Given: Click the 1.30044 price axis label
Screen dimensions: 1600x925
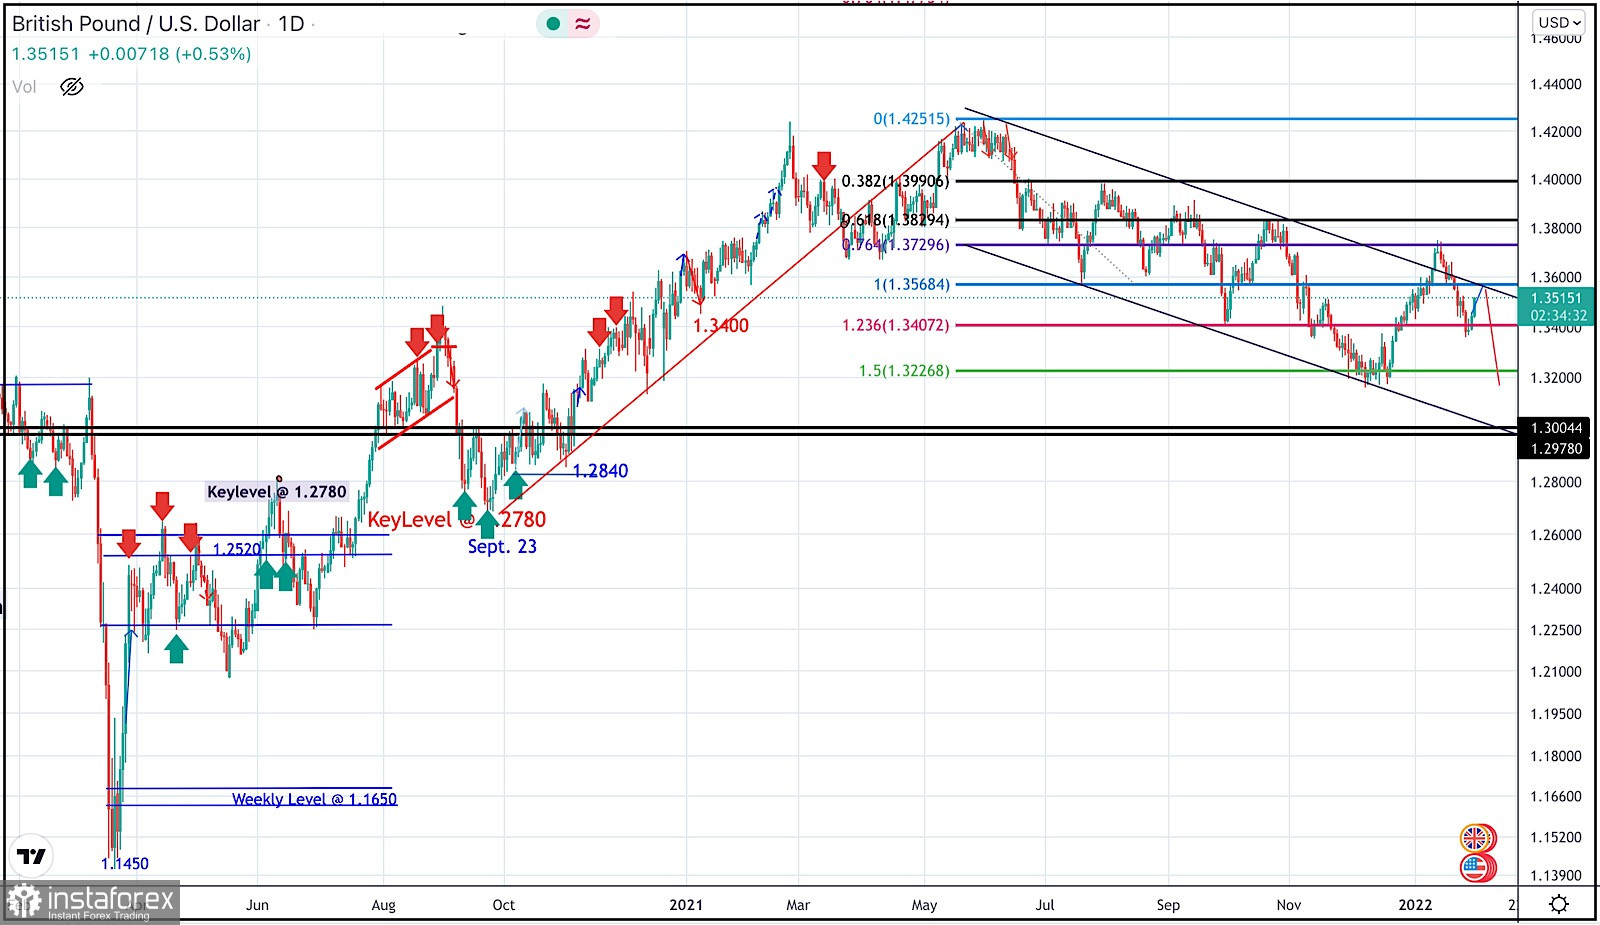Looking at the screenshot, I should pos(1556,428).
